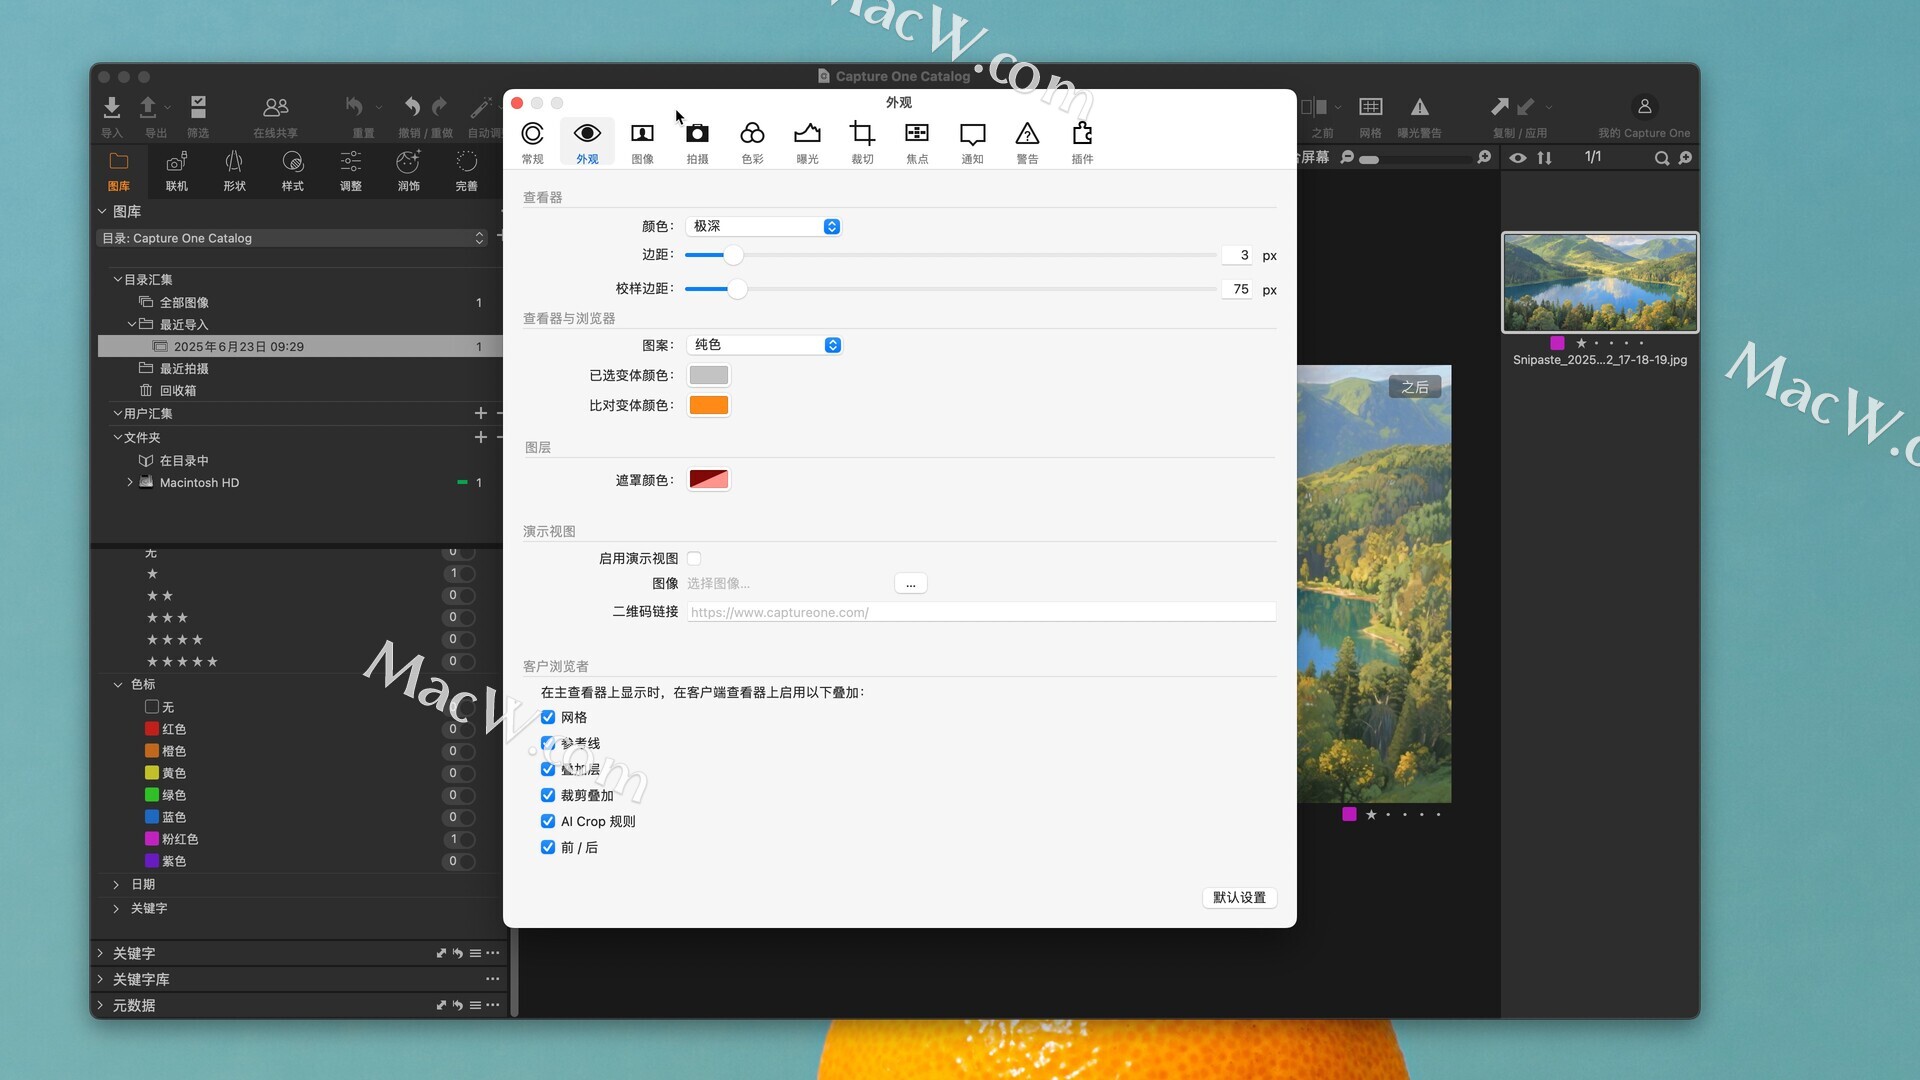Select the 全部图像 collection row

(x=300, y=302)
